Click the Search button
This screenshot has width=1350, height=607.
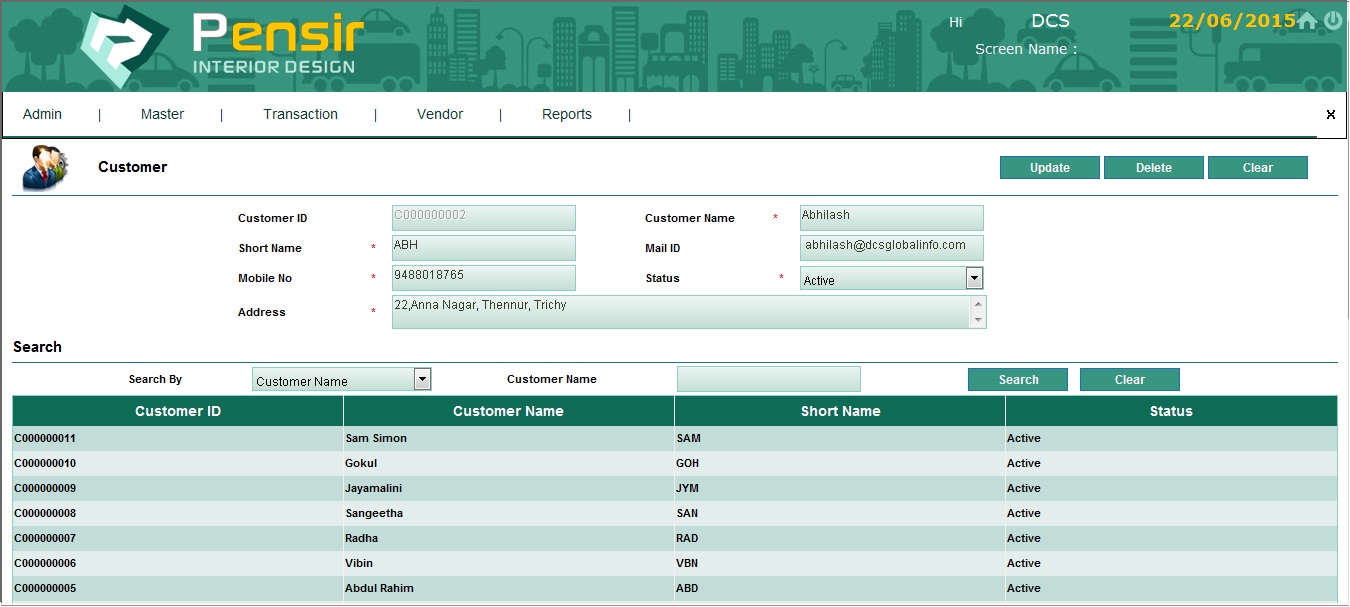click(x=1017, y=380)
